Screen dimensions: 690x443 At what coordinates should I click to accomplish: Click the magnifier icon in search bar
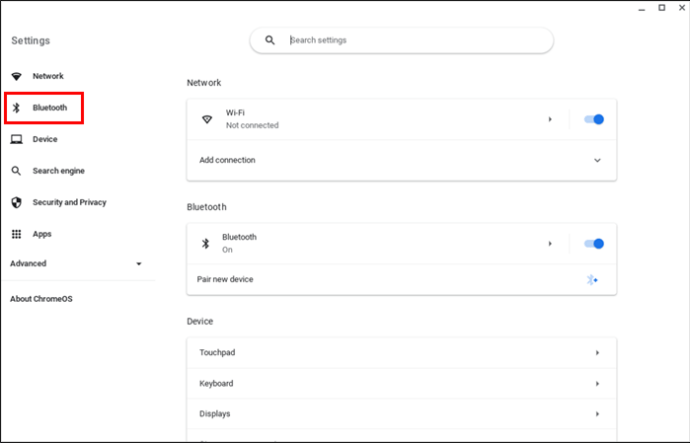[270, 40]
